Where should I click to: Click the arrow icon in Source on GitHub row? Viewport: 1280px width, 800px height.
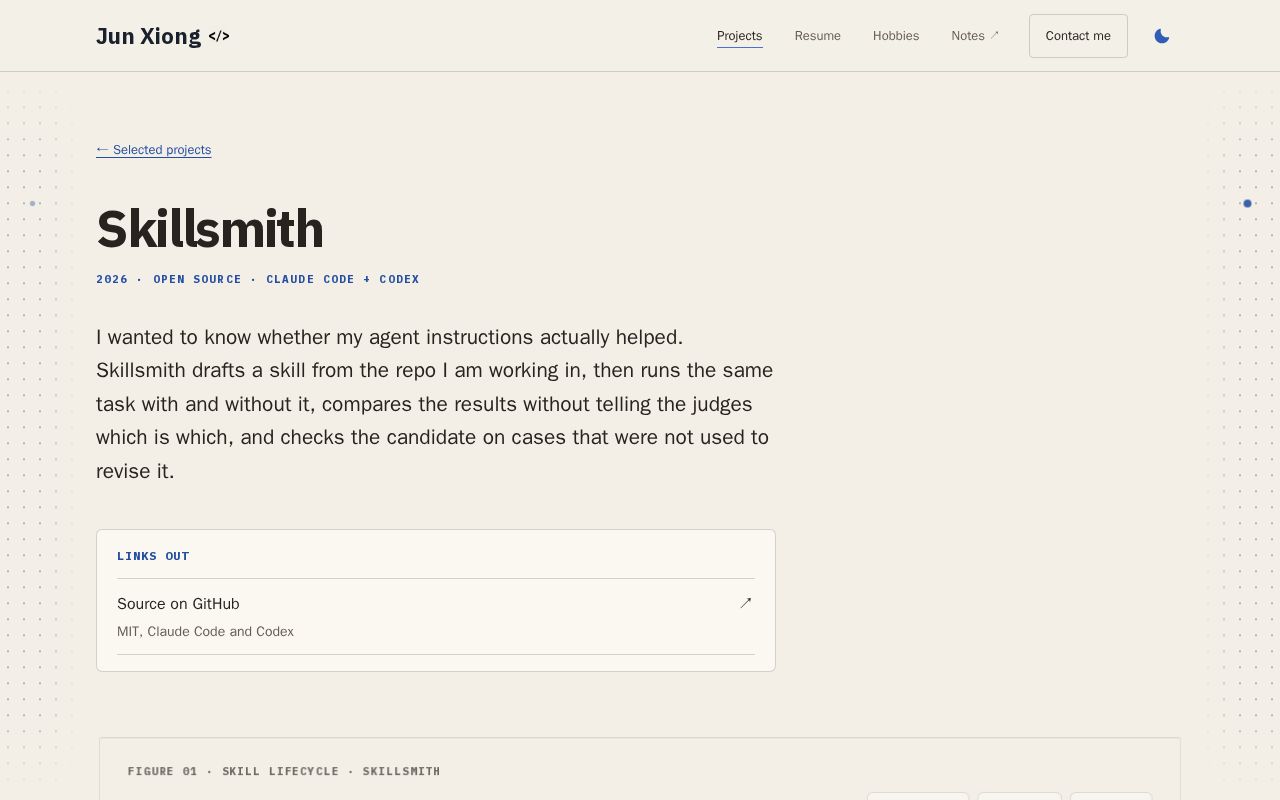(746, 603)
